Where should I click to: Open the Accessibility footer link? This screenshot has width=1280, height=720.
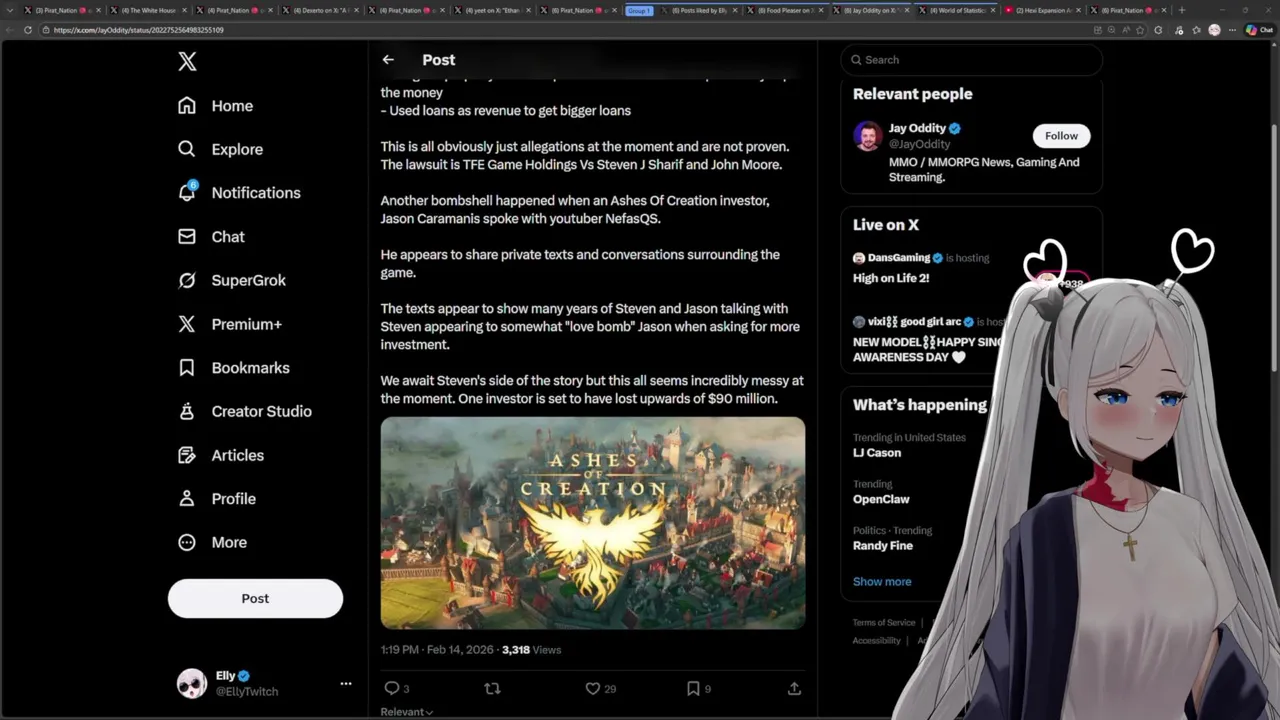(877, 641)
